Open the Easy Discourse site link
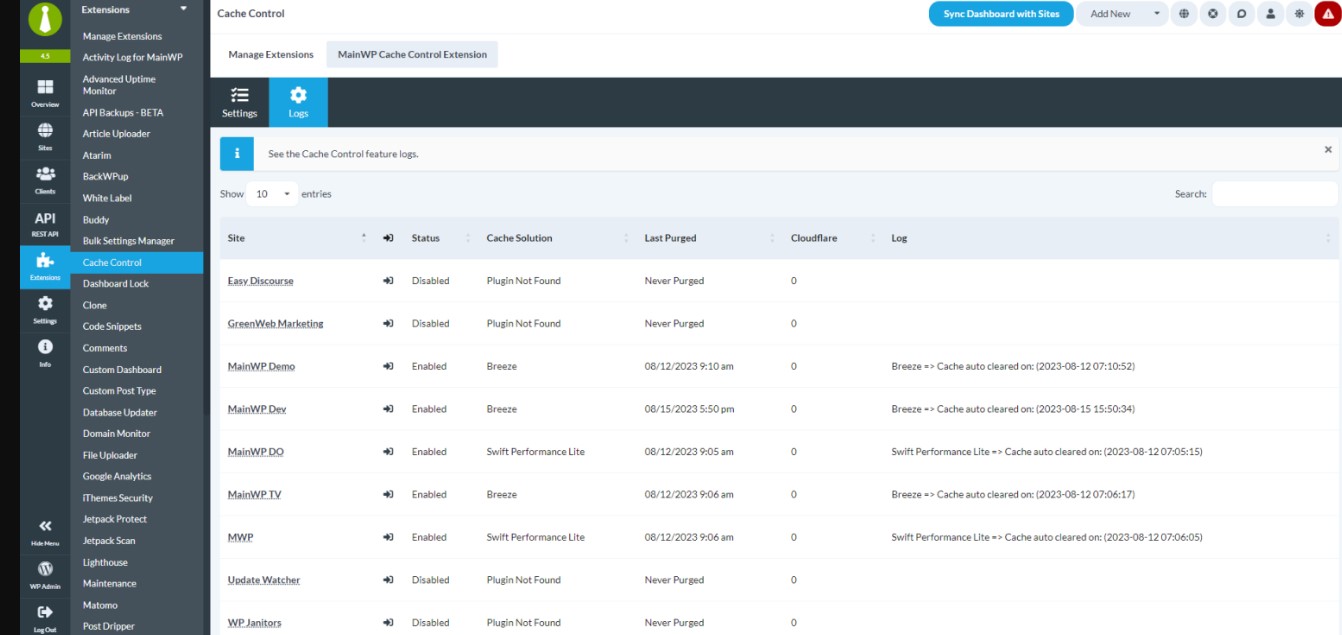 [261, 281]
